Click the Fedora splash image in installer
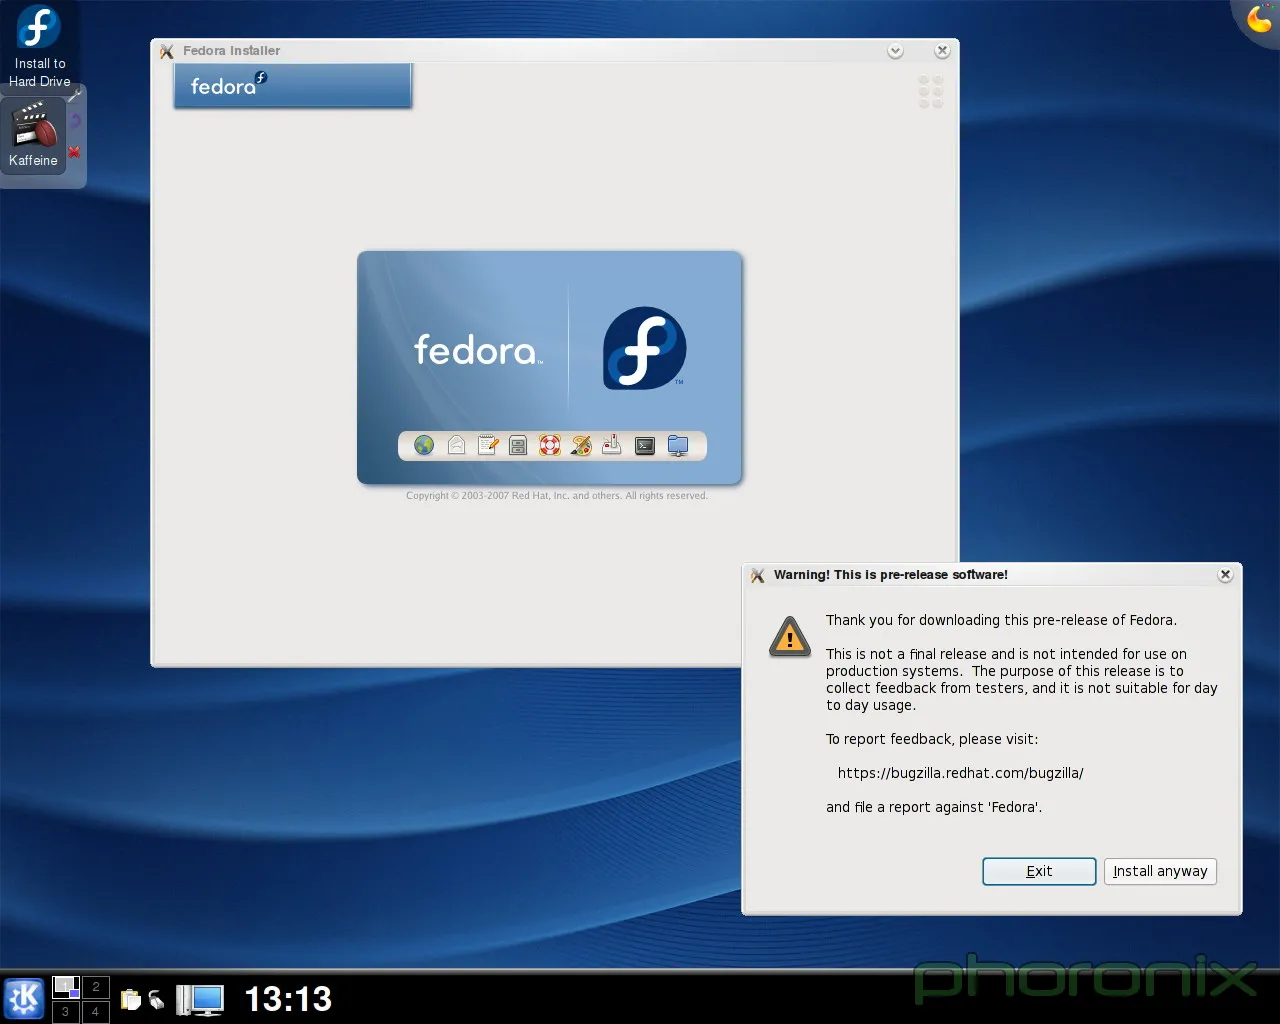 (549, 367)
